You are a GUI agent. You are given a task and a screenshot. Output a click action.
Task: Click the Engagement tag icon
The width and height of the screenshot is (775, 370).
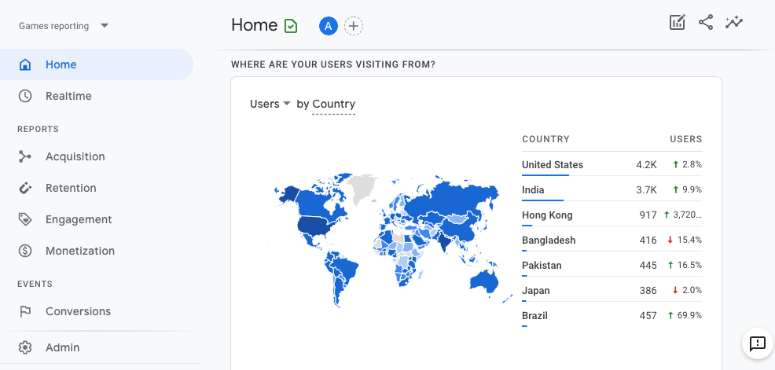(x=25, y=219)
